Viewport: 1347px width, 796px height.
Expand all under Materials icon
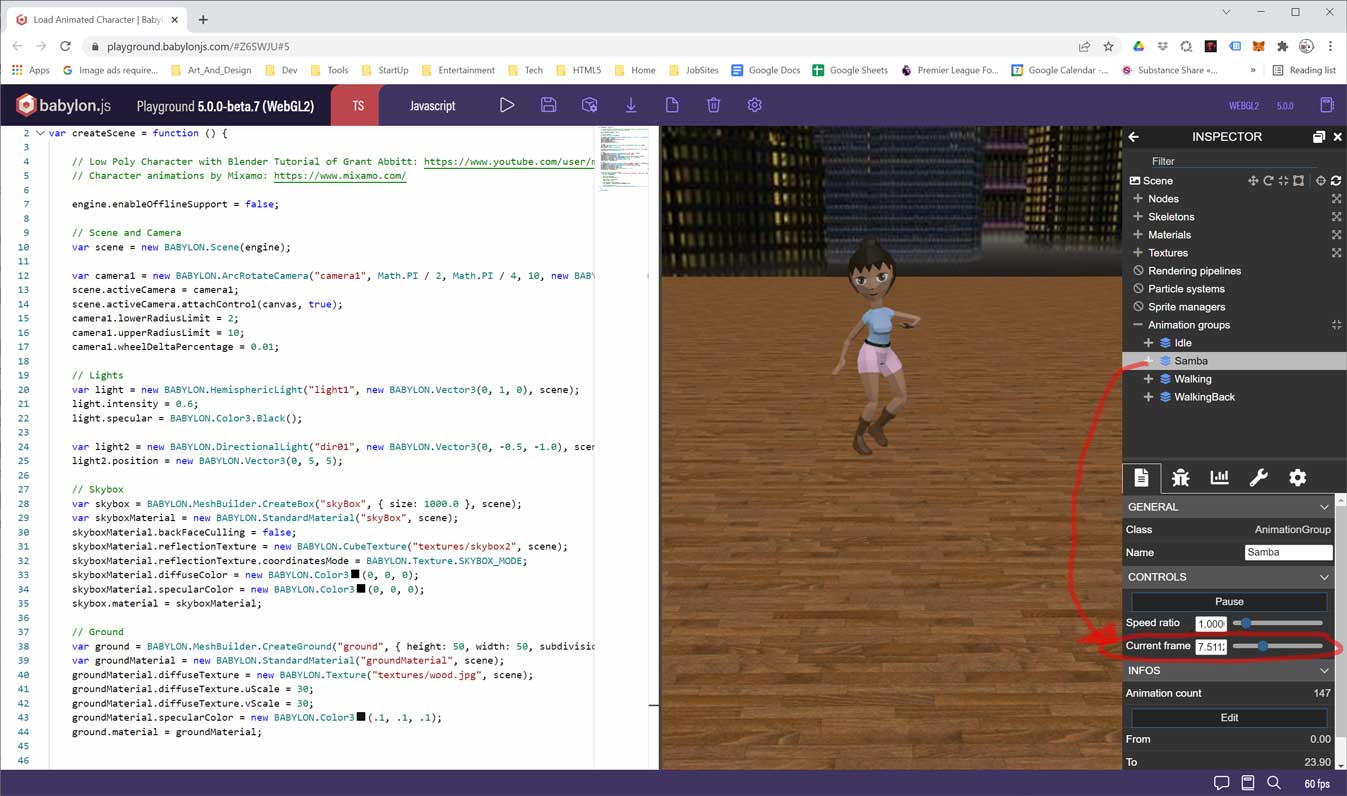1336,235
